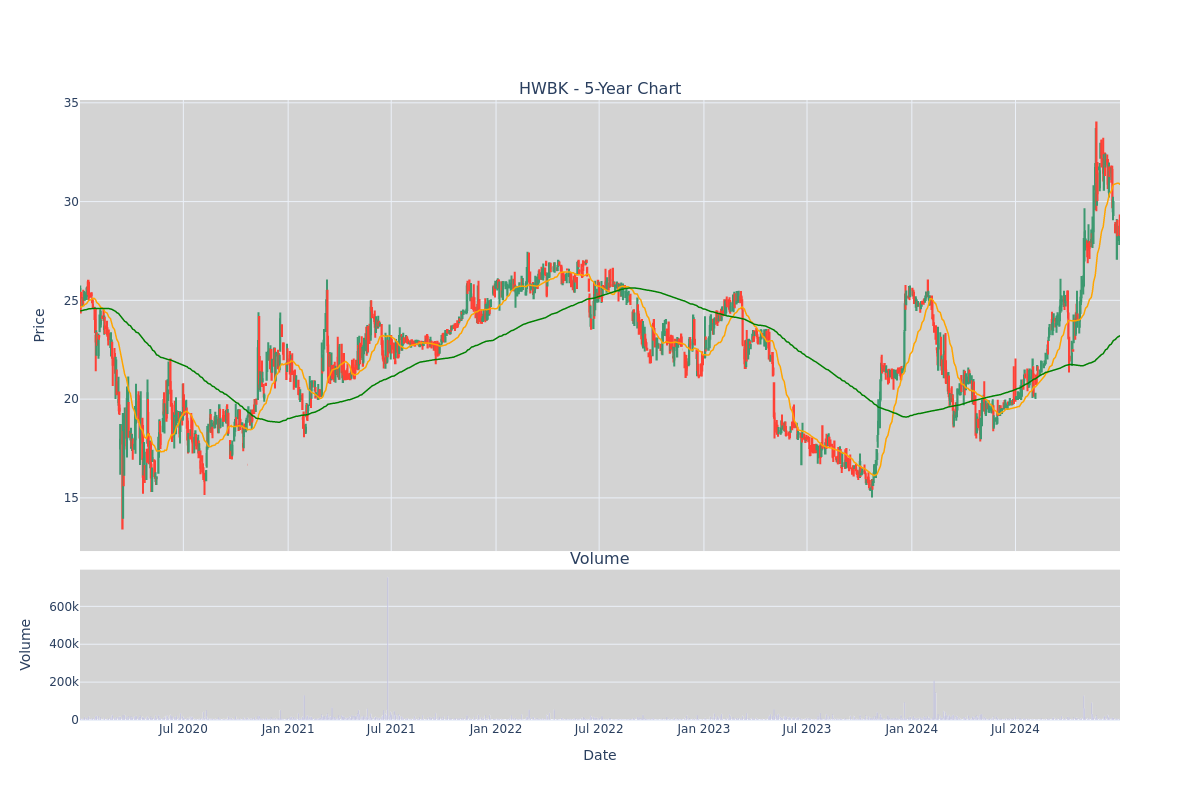1200x800 pixels.
Task: Click date tick 'Jul 2020'
Action: [183, 729]
